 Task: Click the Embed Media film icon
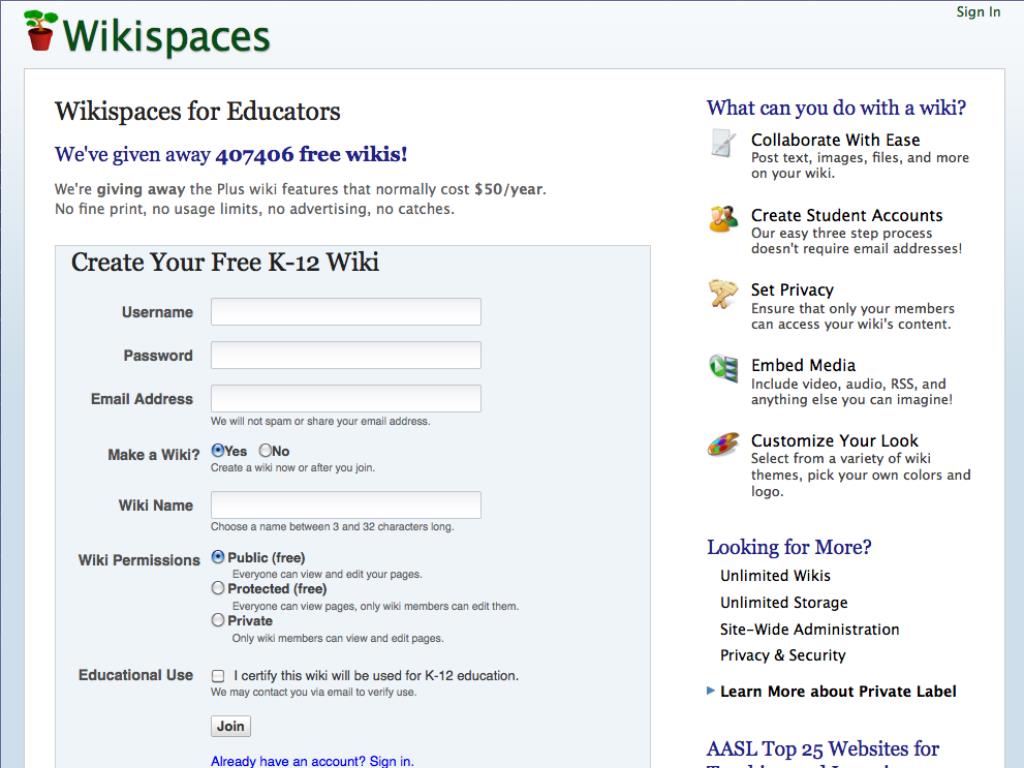(724, 369)
